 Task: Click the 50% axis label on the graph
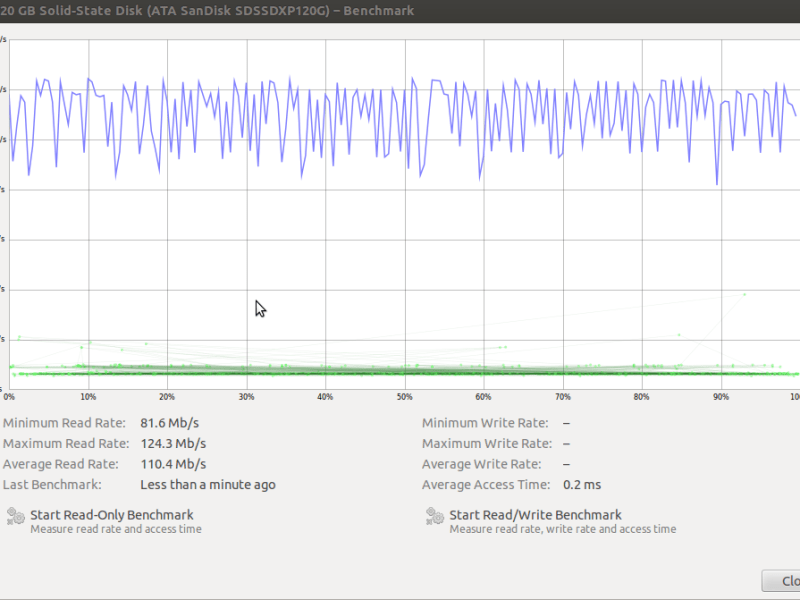pyautogui.click(x=404, y=396)
